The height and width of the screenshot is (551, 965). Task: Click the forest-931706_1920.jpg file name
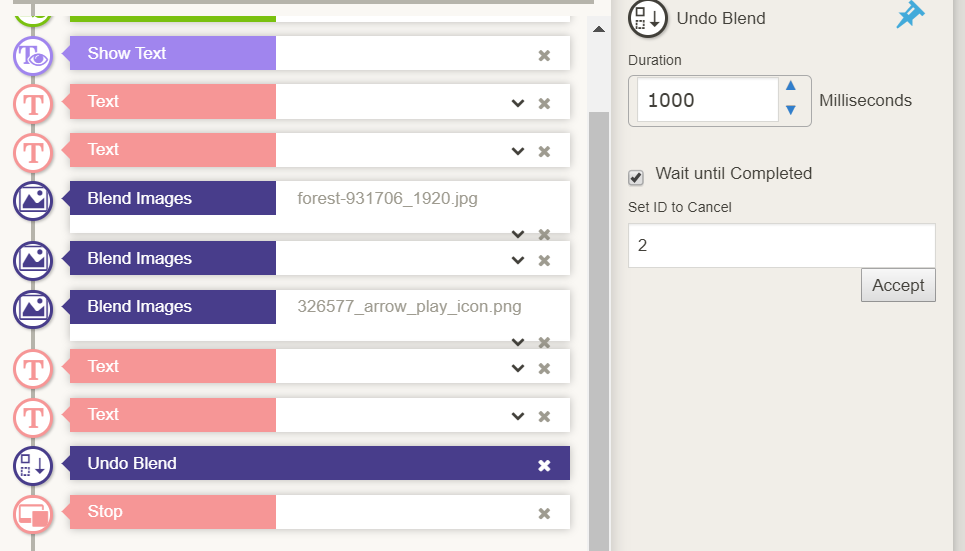tap(387, 199)
